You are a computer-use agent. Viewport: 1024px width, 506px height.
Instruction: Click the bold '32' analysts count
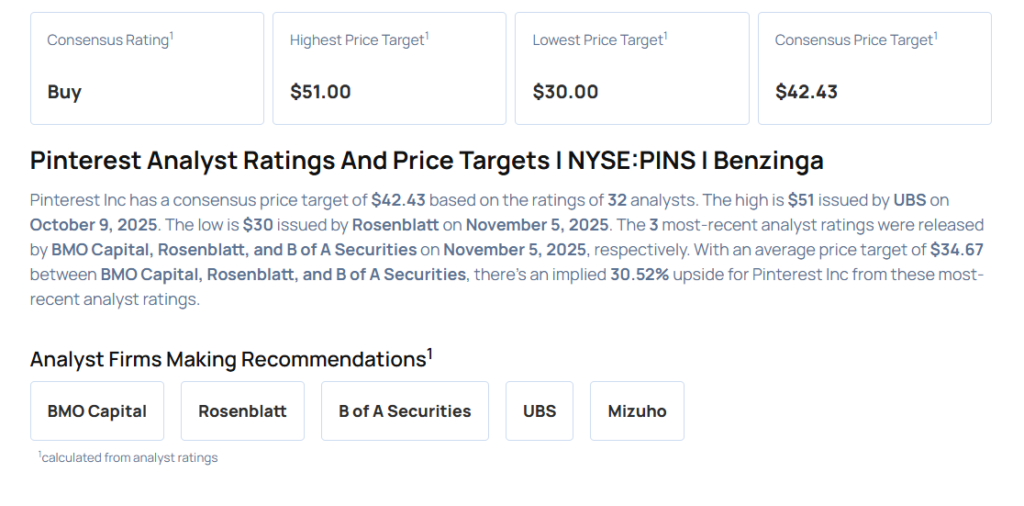(617, 200)
